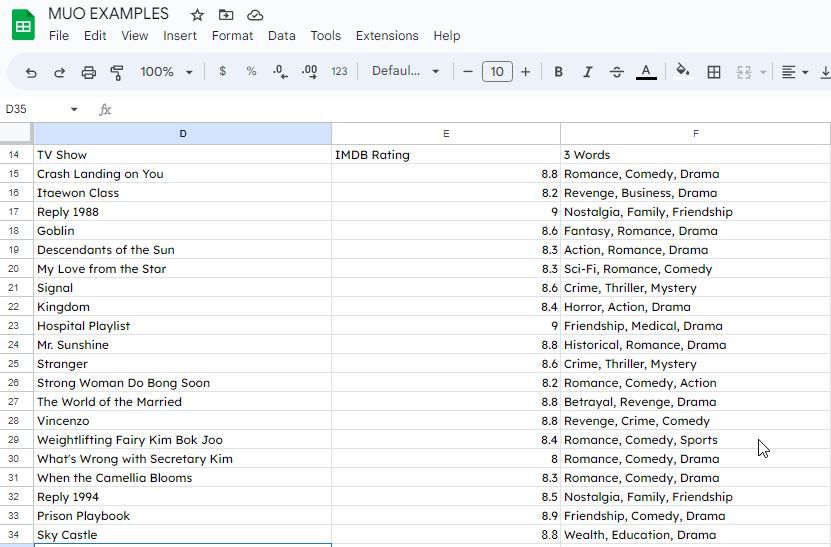Image resolution: width=831 pixels, height=547 pixels.
Task: Format as percent
Action: [x=251, y=71]
